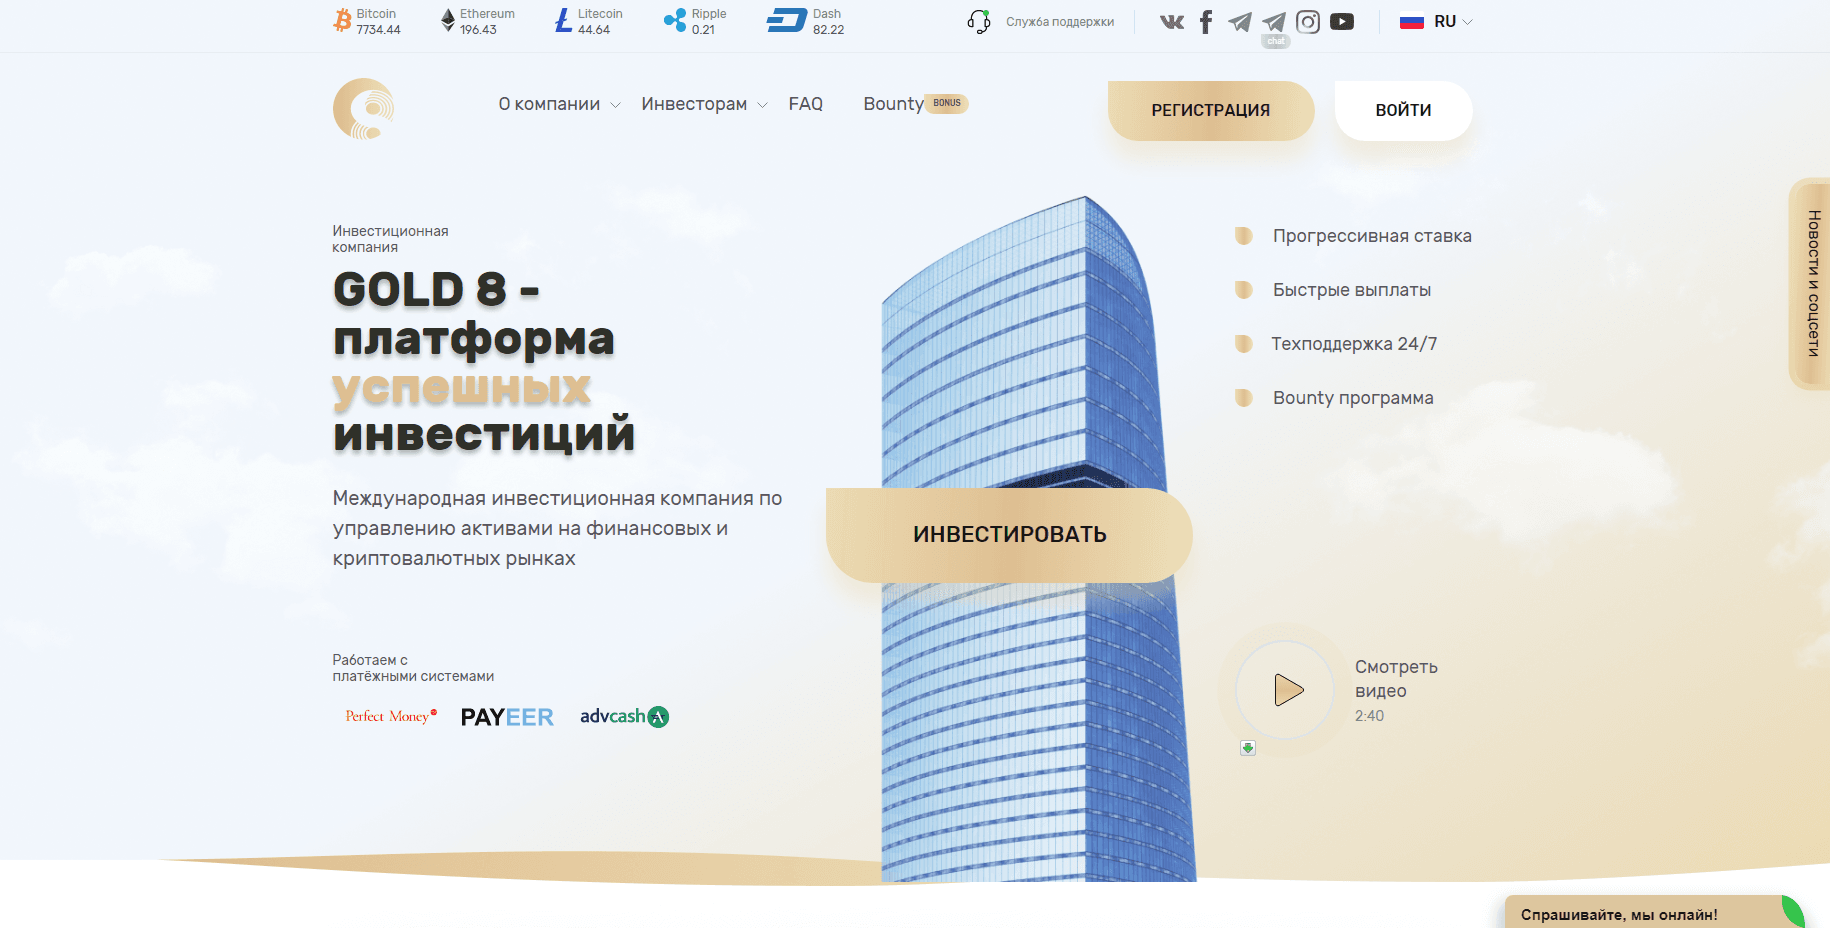Open the FAQ menu item
Viewport: 1830px width, 928px height.
(805, 104)
